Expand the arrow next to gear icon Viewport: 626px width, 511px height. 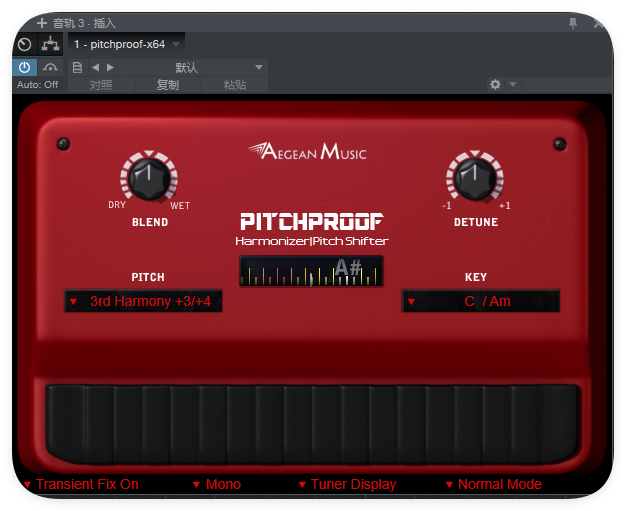pos(513,84)
